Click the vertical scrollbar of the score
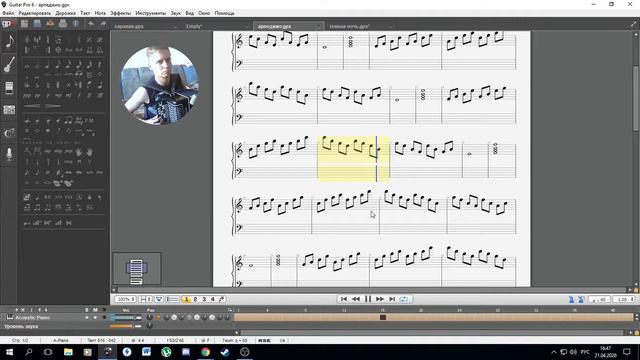The image size is (640, 360). pos(636,159)
